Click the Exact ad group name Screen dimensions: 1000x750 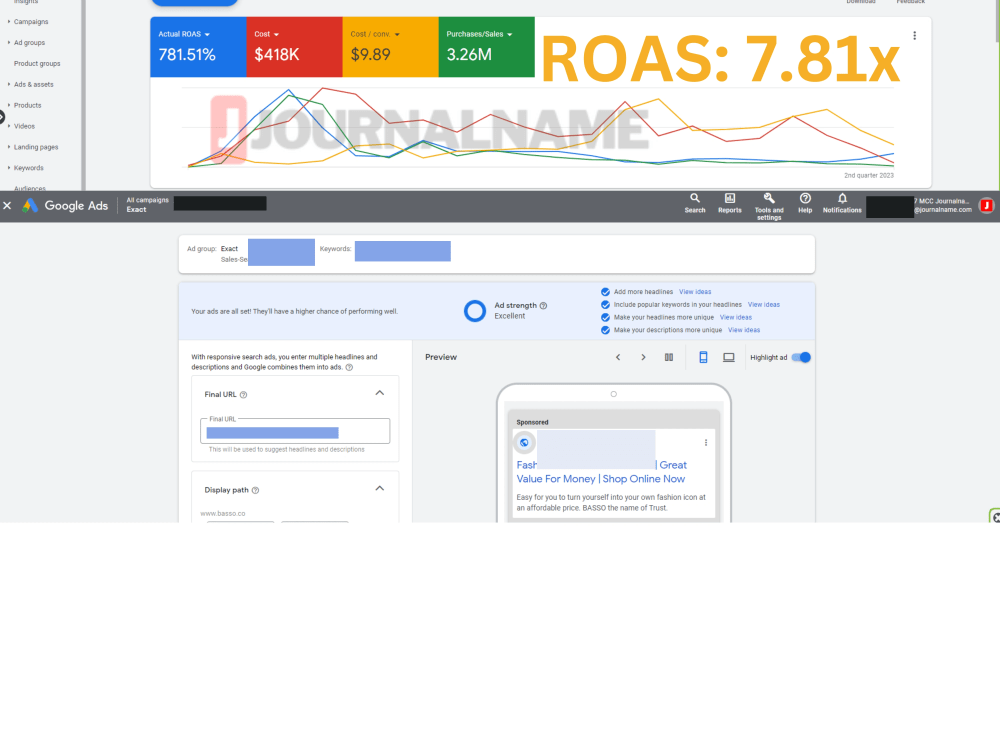229,249
